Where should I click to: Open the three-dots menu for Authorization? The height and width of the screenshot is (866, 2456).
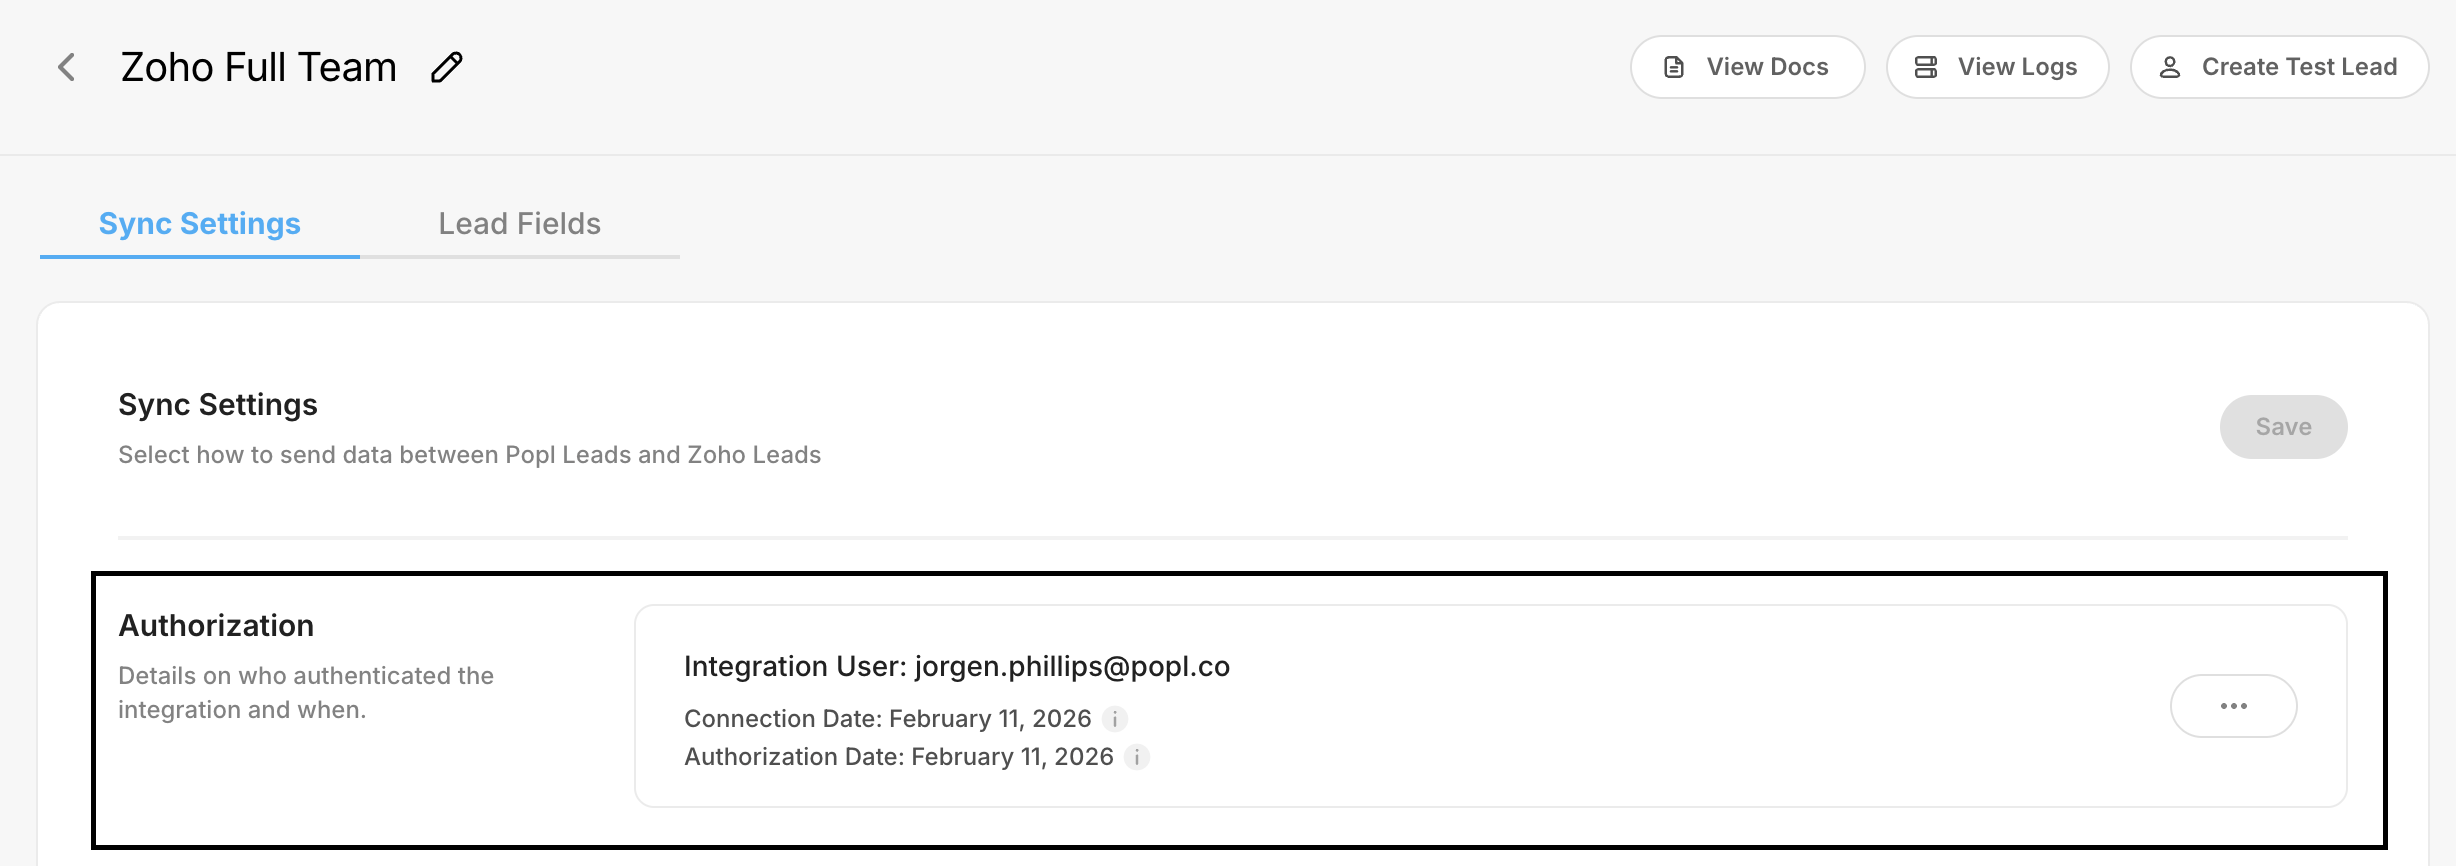pos(2233,706)
